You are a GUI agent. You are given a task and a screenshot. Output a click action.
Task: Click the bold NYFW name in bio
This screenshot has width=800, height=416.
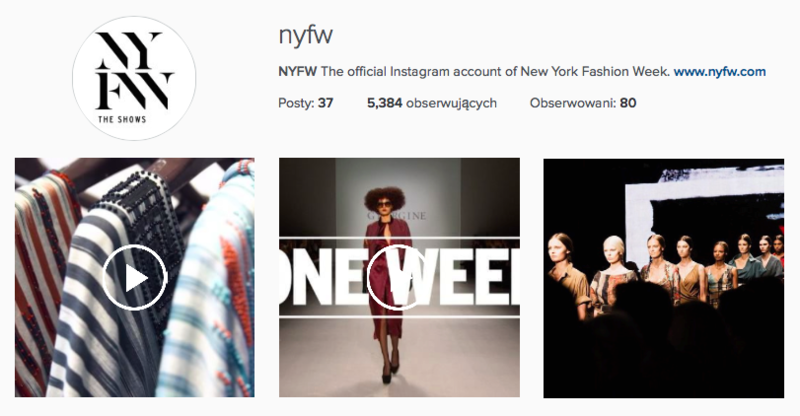pyautogui.click(x=297, y=71)
